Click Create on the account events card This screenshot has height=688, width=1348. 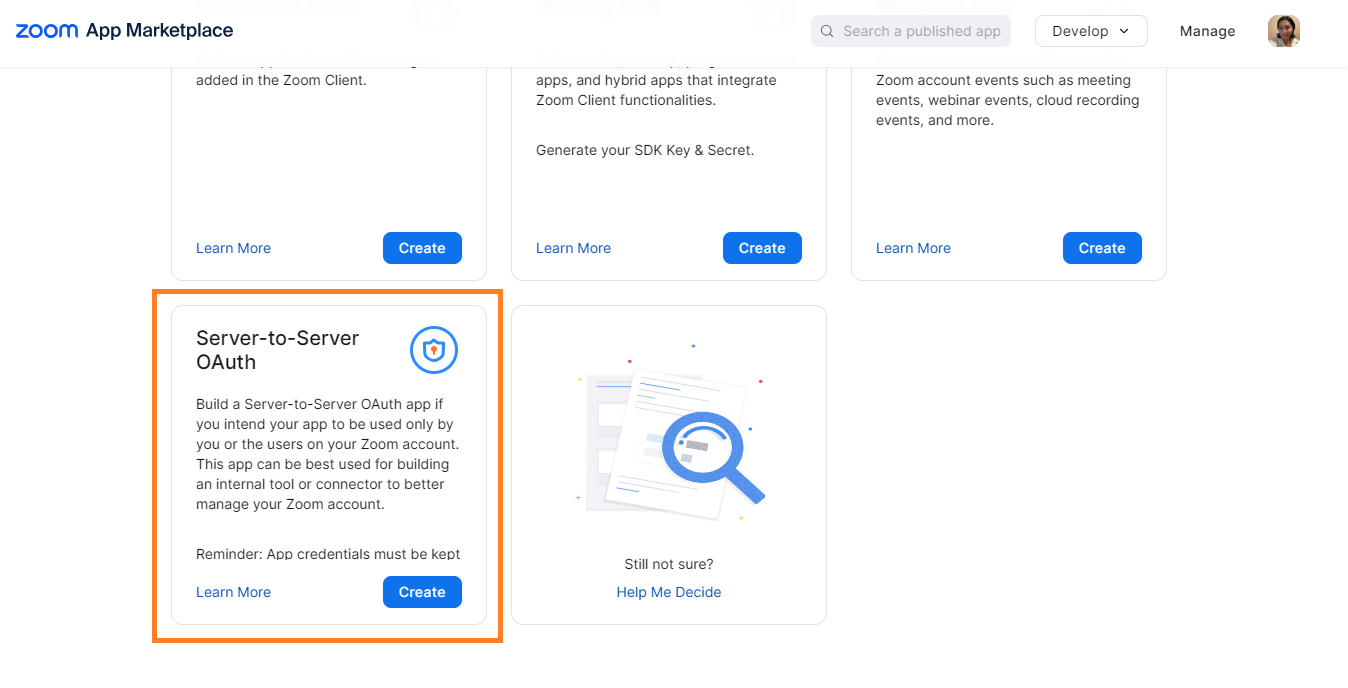point(1102,248)
